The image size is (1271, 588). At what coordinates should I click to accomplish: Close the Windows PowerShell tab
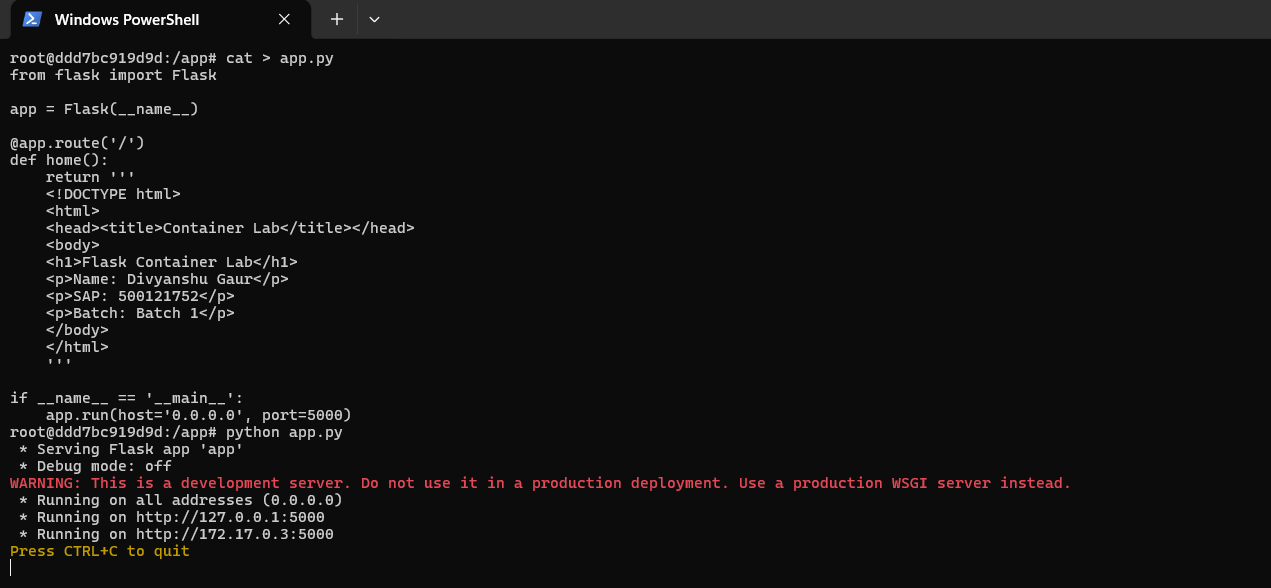click(x=283, y=19)
